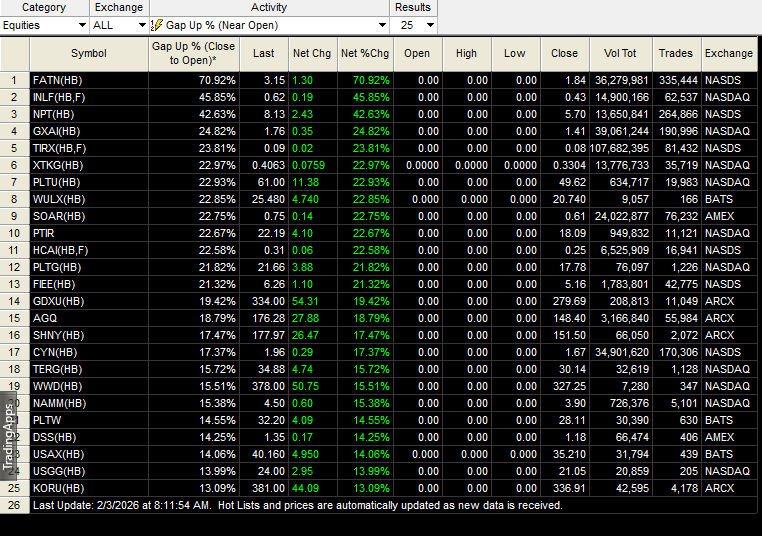The width and height of the screenshot is (762, 536).
Task: Open the Category dropdown showing Equities
Action: (45, 25)
